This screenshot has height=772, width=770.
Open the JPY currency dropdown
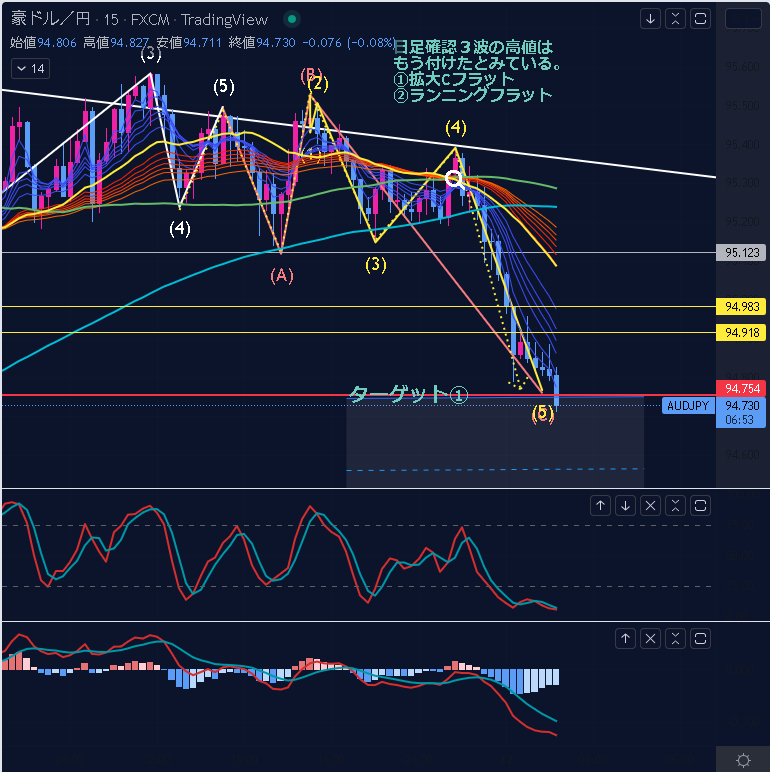(742, 18)
